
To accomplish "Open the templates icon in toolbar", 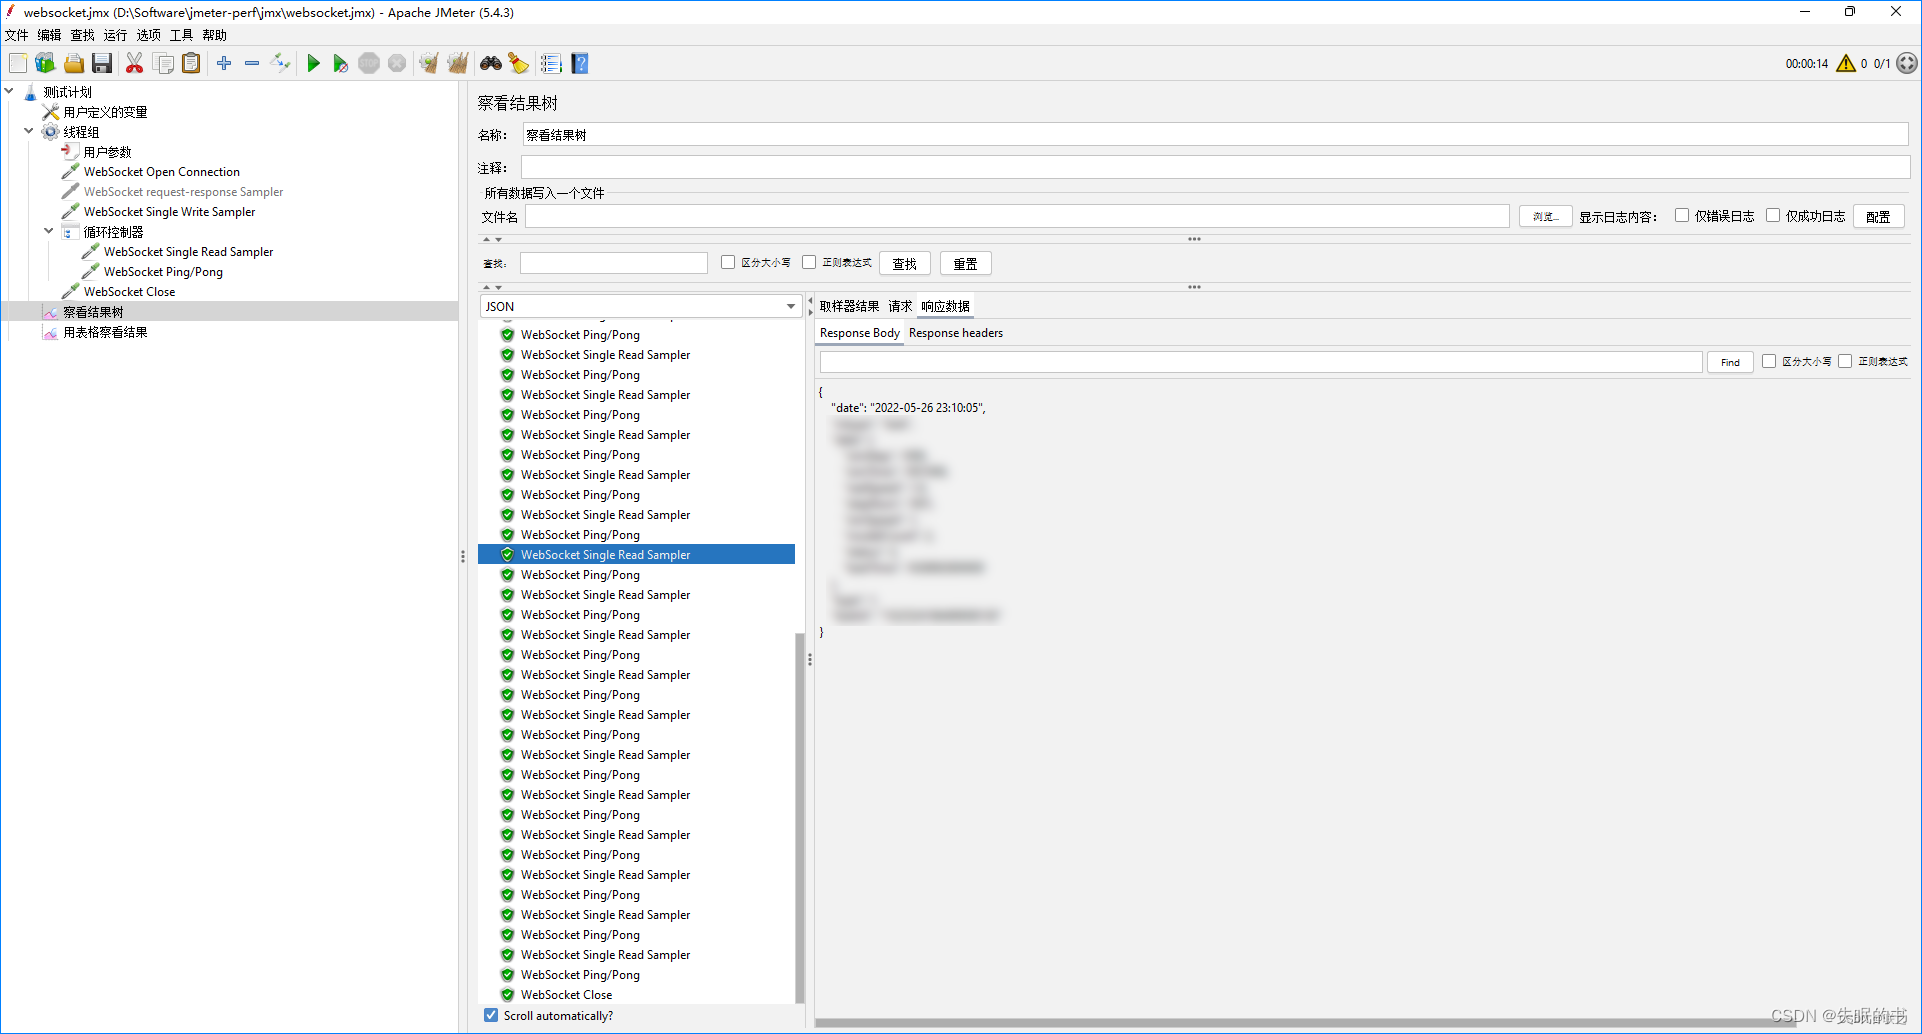I will click(x=46, y=64).
